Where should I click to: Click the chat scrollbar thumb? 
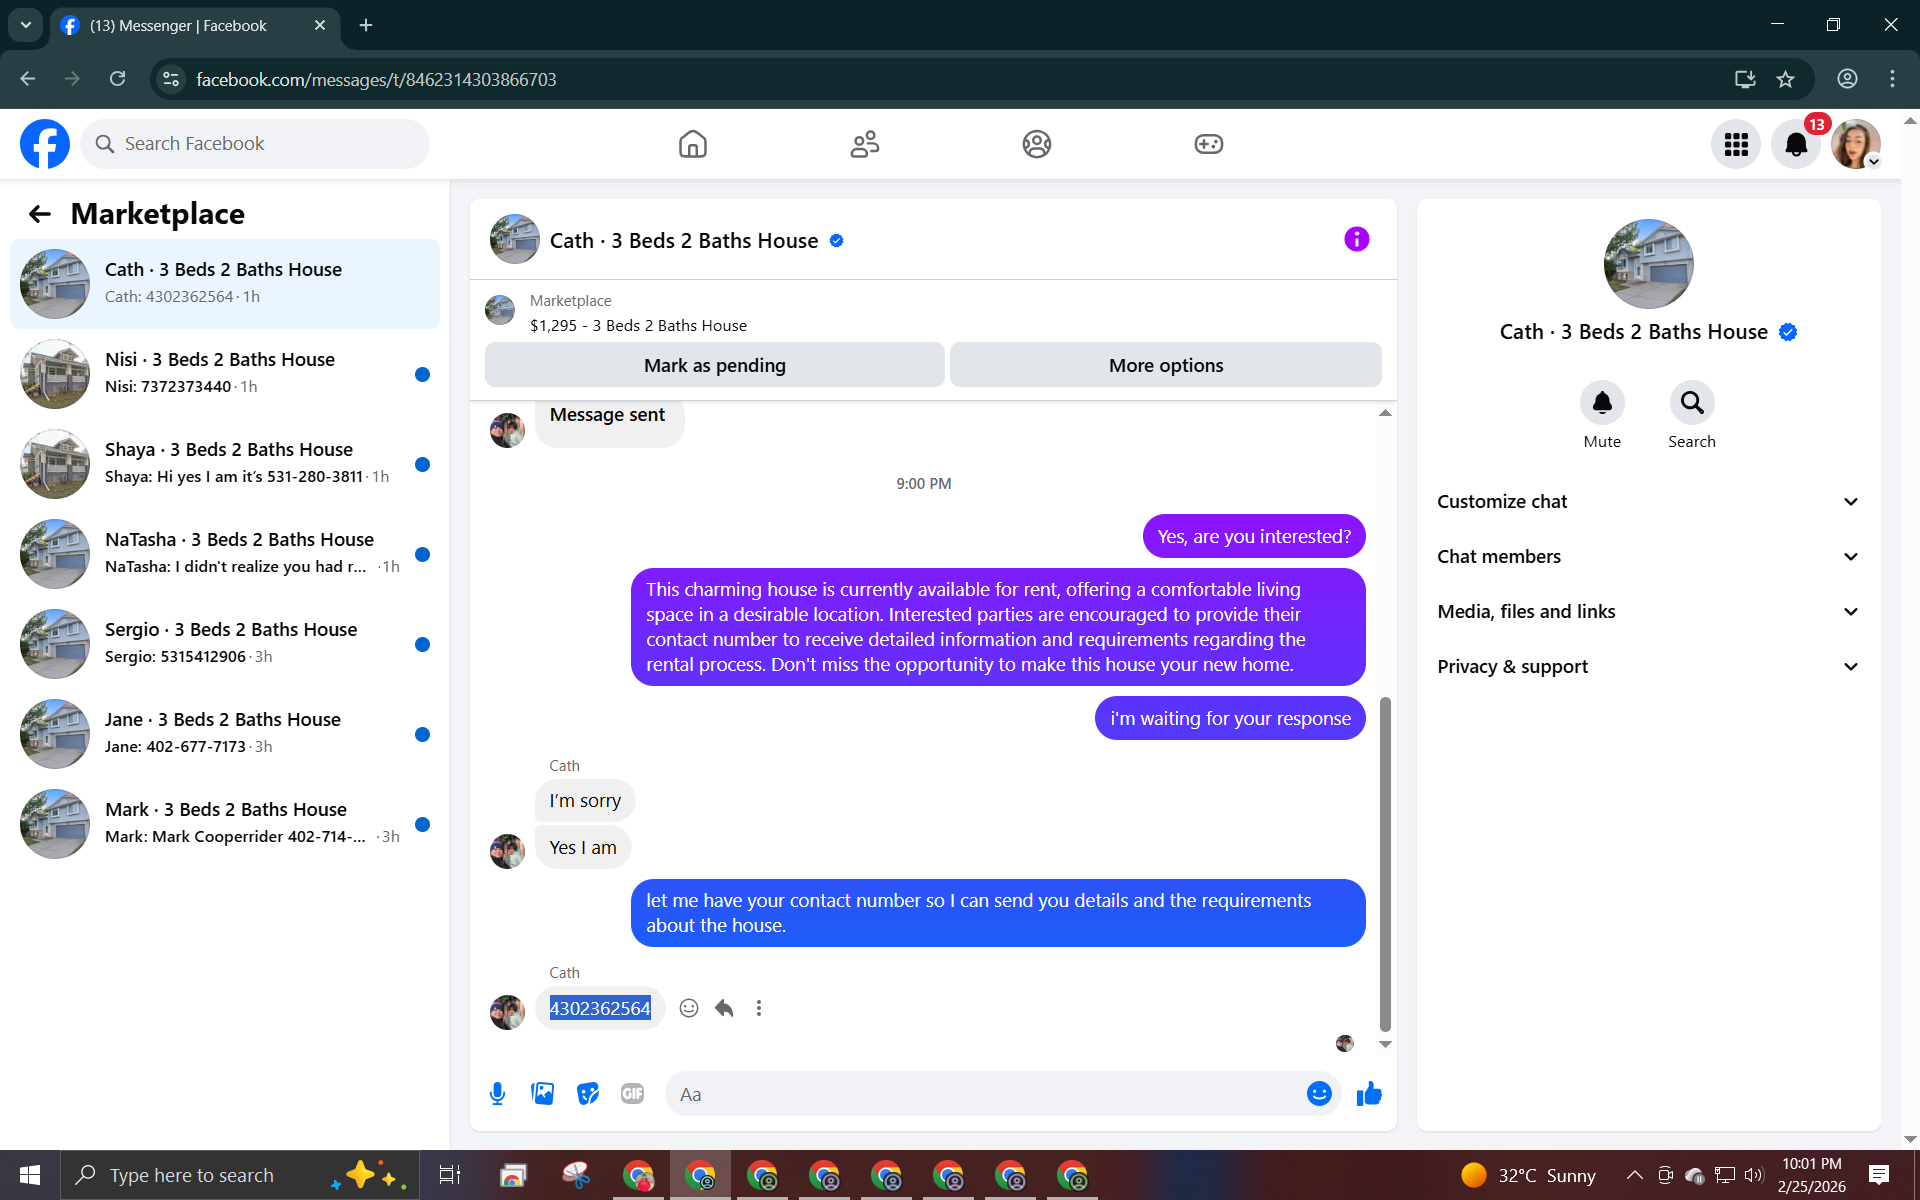point(1385,865)
